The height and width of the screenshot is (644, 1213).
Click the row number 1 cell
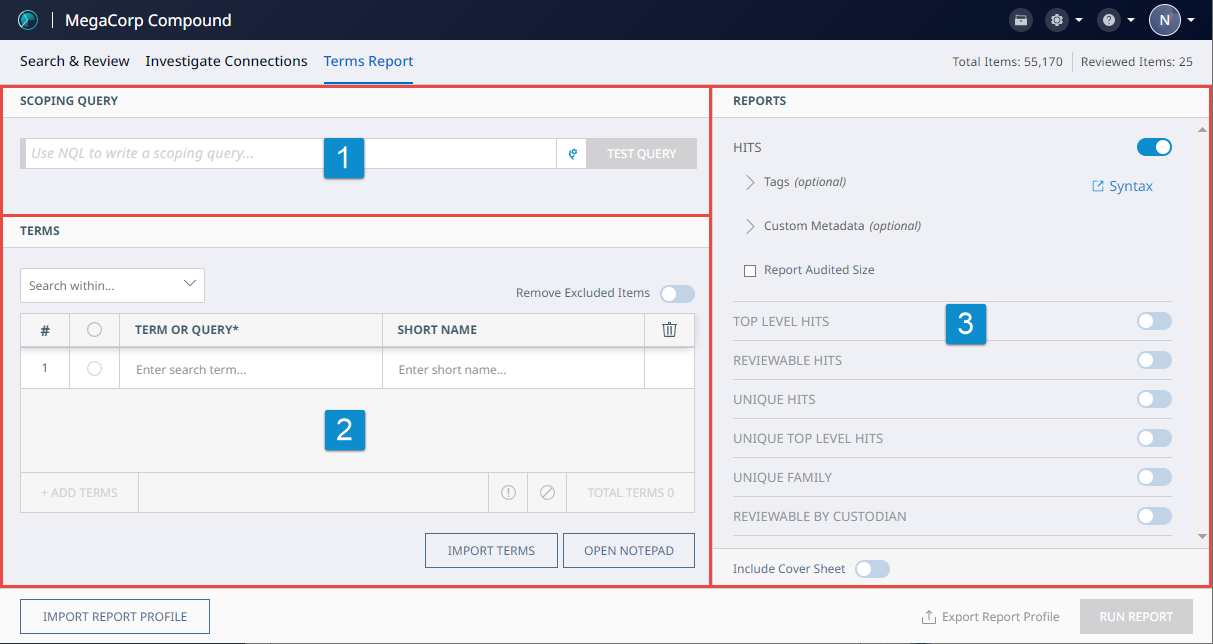point(45,369)
